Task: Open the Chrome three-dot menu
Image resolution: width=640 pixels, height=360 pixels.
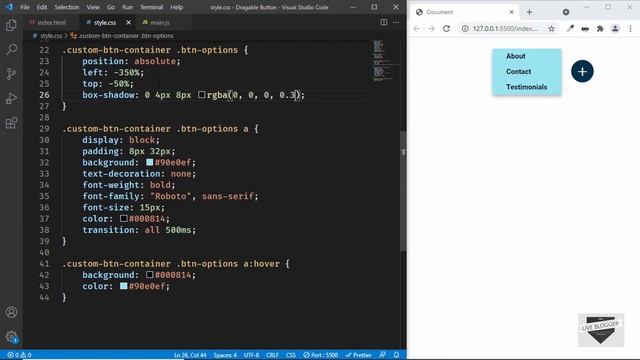Action: coord(630,29)
